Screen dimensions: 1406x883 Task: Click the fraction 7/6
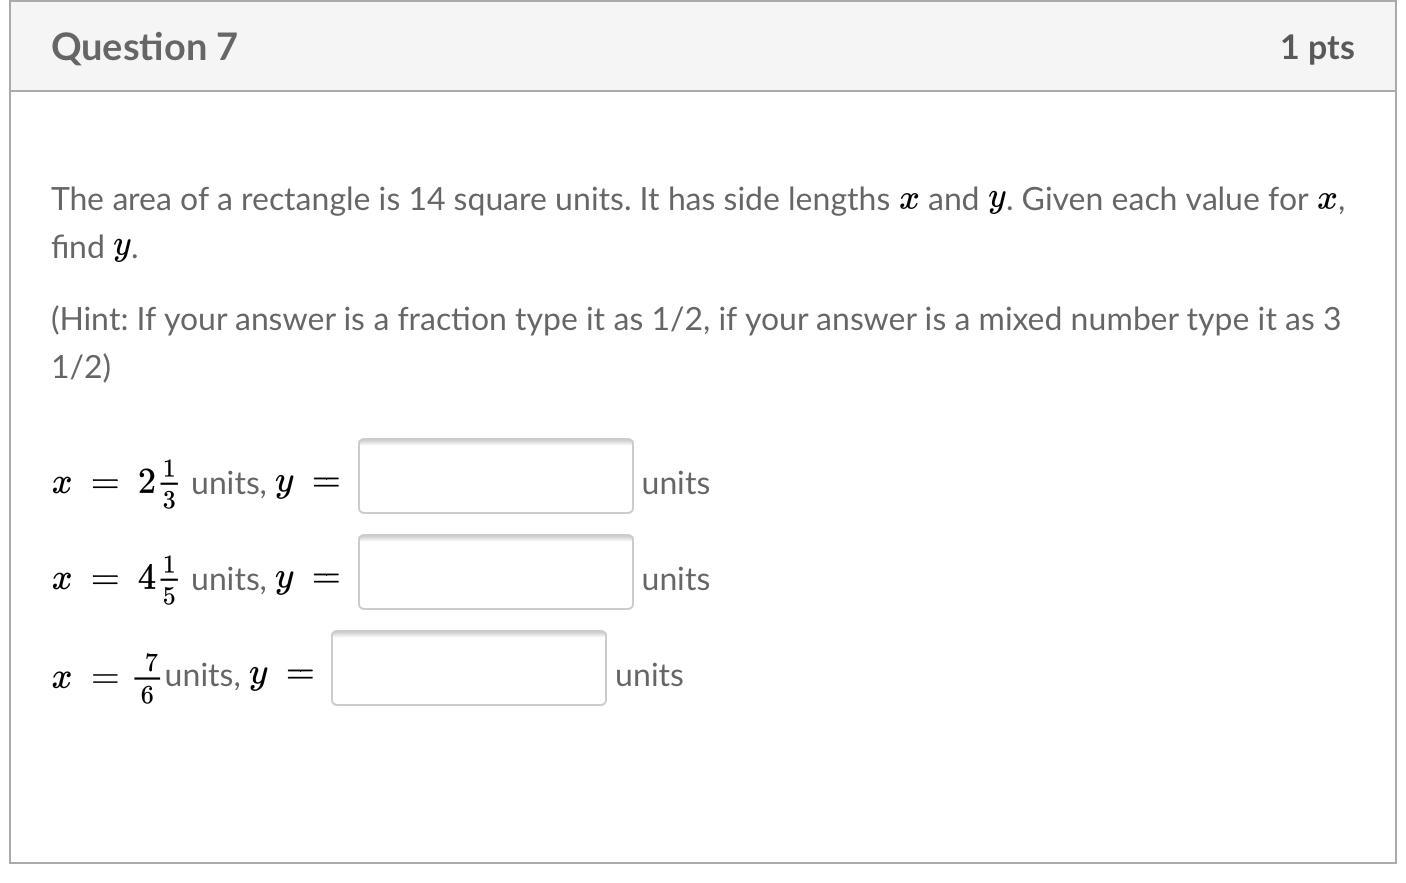(148, 677)
